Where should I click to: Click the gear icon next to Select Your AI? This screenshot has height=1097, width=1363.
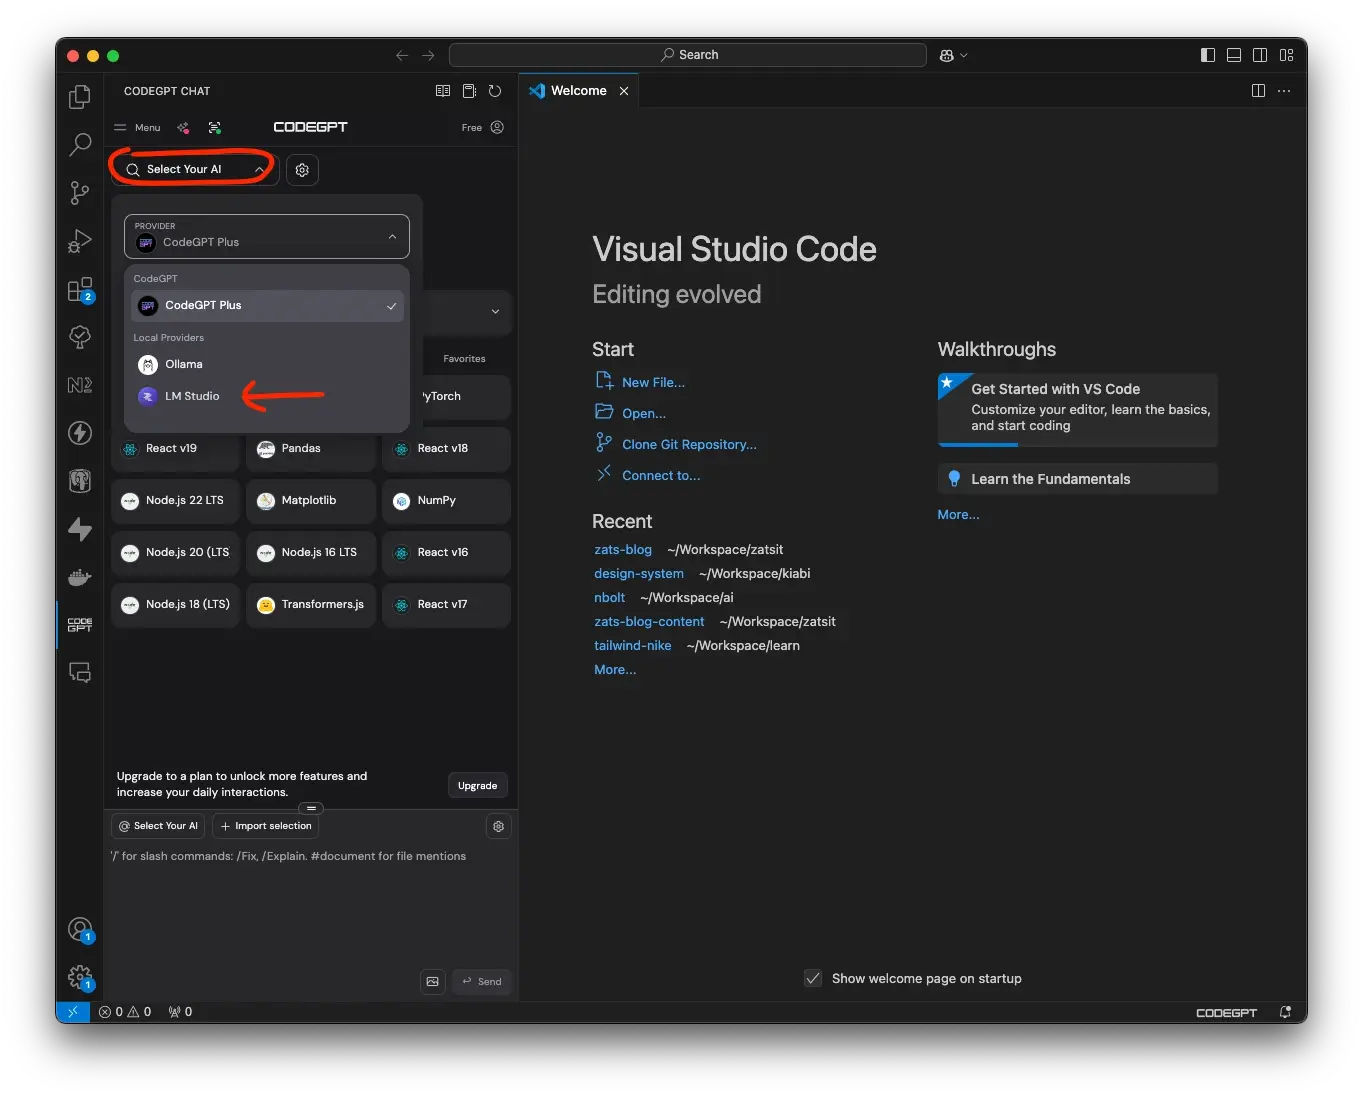click(x=302, y=170)
